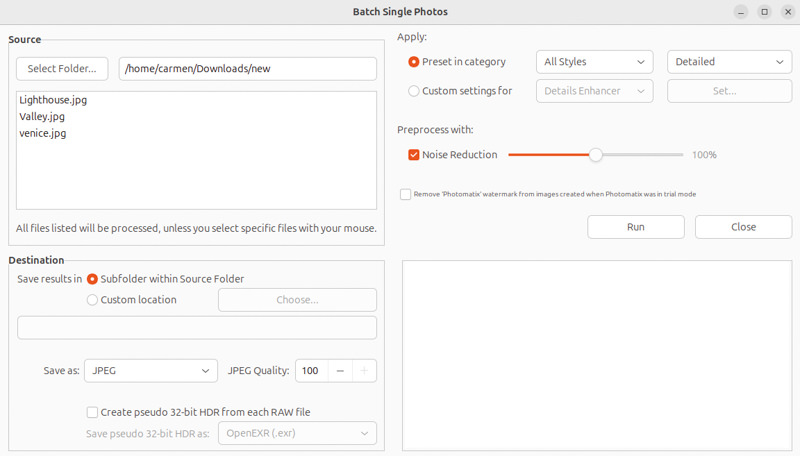Select Valley.jpg in the file list

(x=43, y=116)
